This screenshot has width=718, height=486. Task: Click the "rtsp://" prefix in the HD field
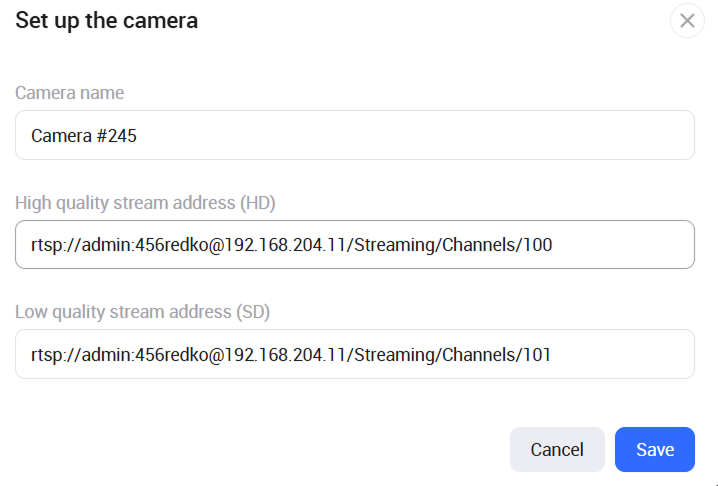click(54, 245)
